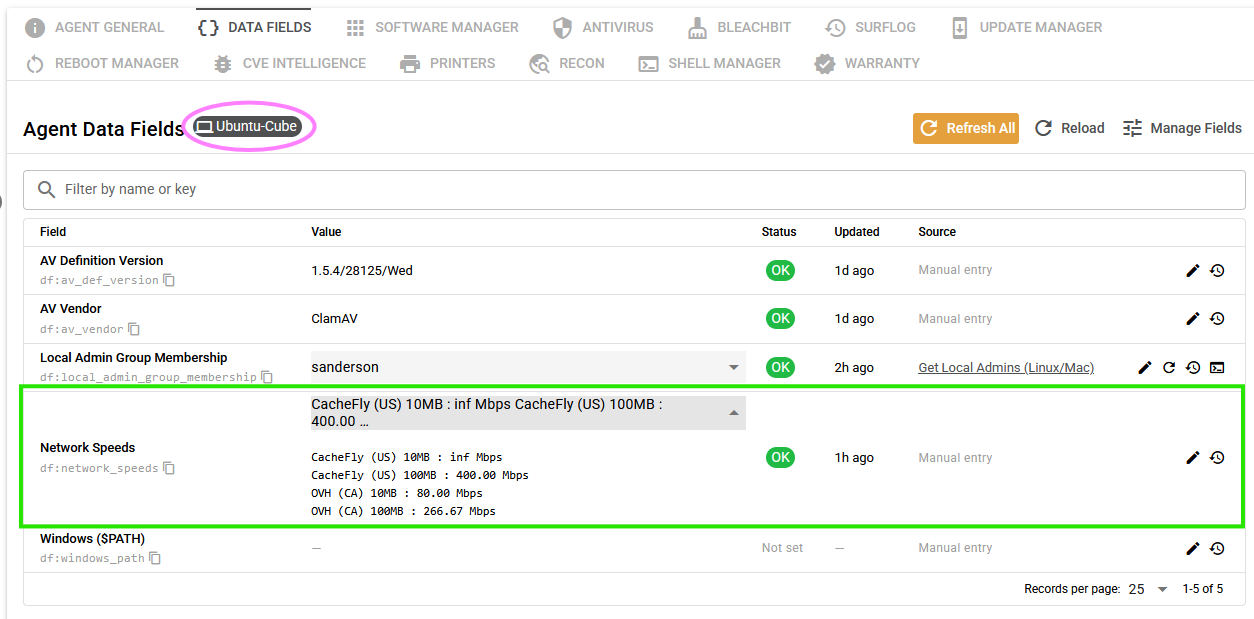Edit Local Admin Group Membership value
Image resolution: width=1254 pixels, height=619 pixels.
pos(1145,368)
